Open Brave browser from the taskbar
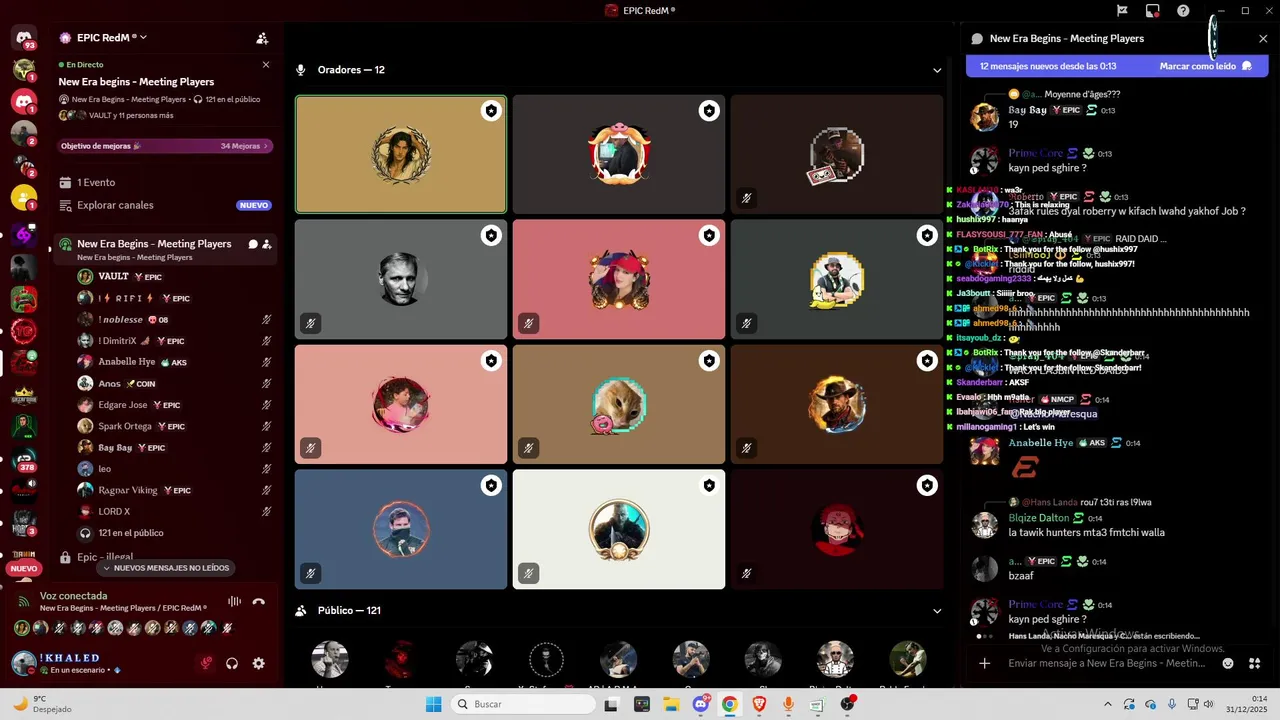The image size is (1280, 720). tap(759, 704)
